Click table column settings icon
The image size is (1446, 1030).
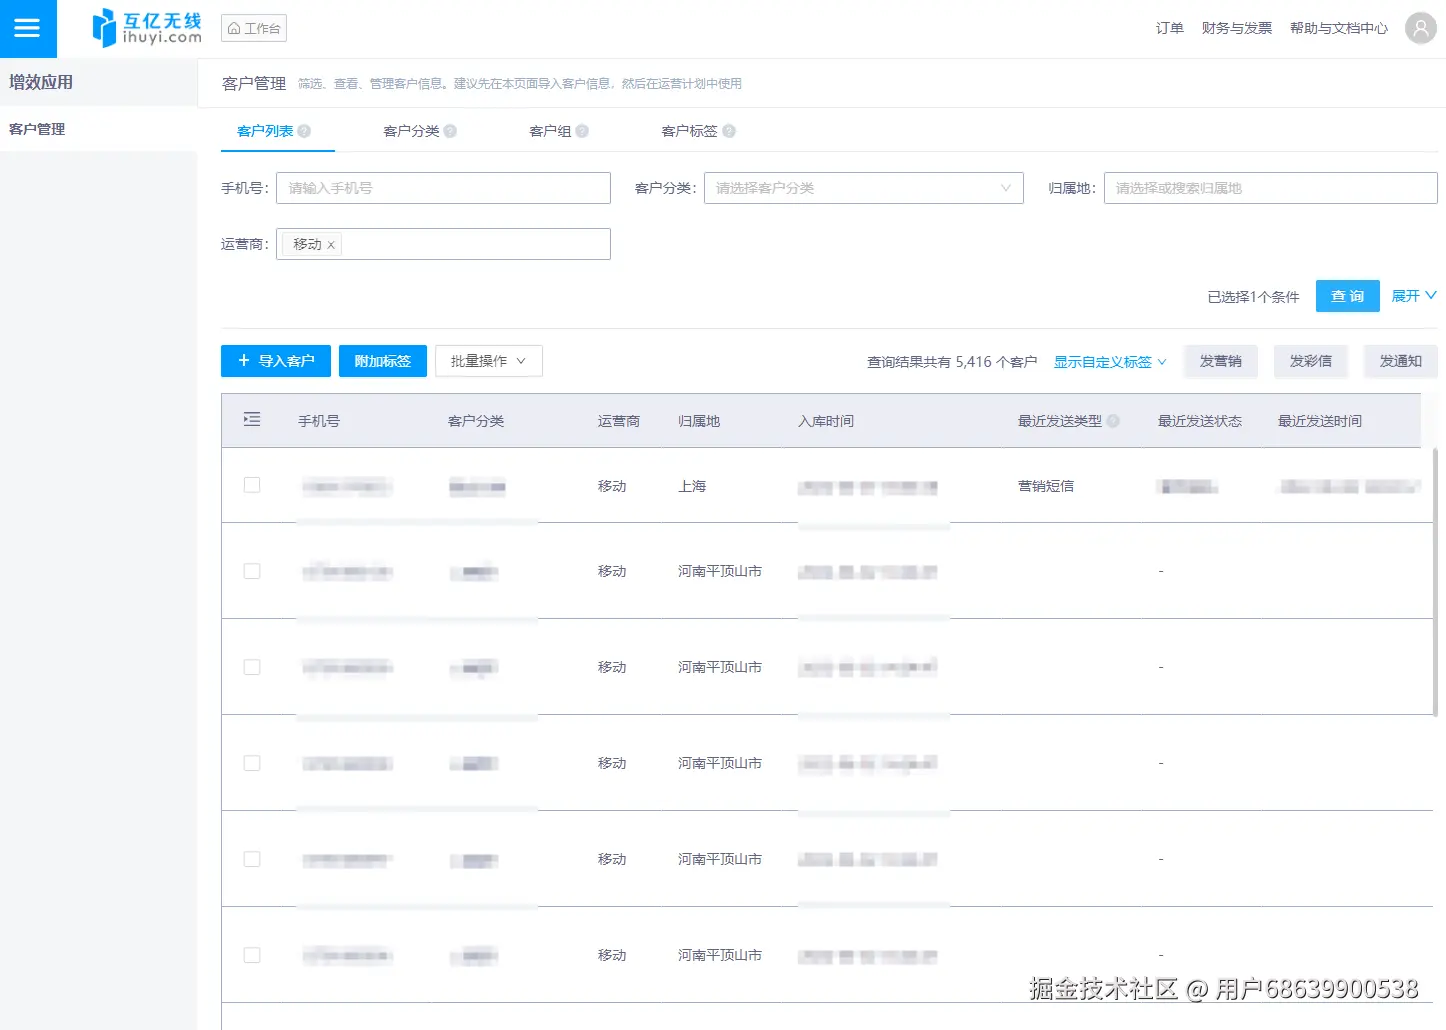tap(252, 420)
